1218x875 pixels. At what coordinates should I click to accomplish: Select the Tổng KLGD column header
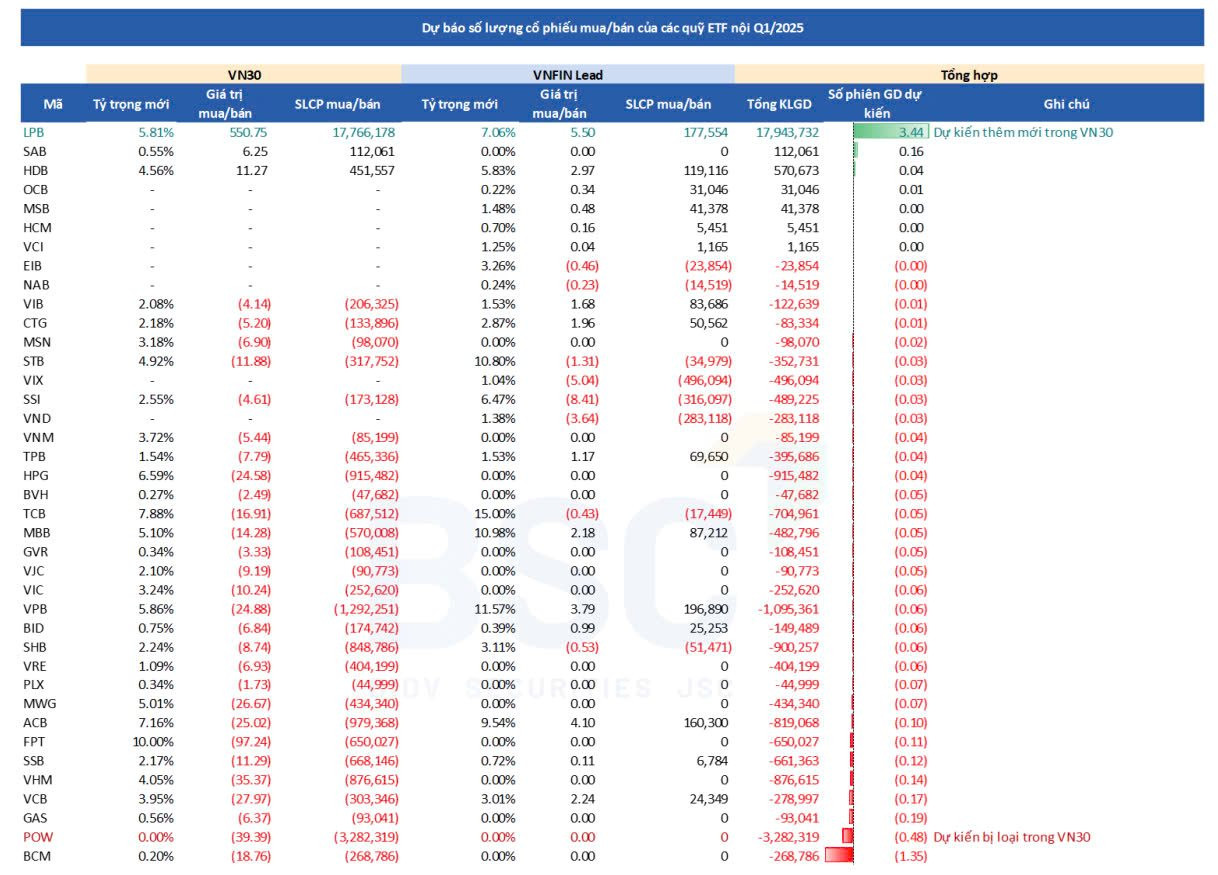pyautogui.click(x=780, y=104)
